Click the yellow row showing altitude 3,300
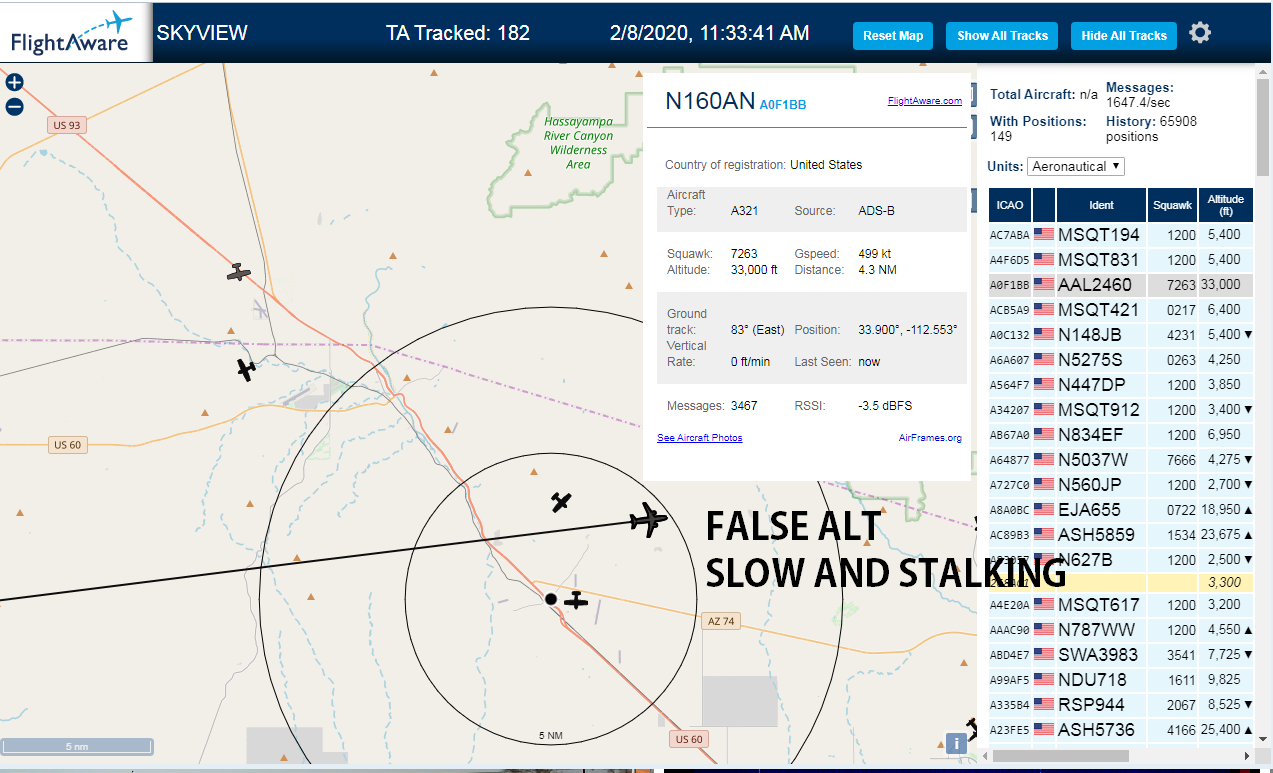1273x773 pixels. pyautogui.click(x=1121, y=582)
